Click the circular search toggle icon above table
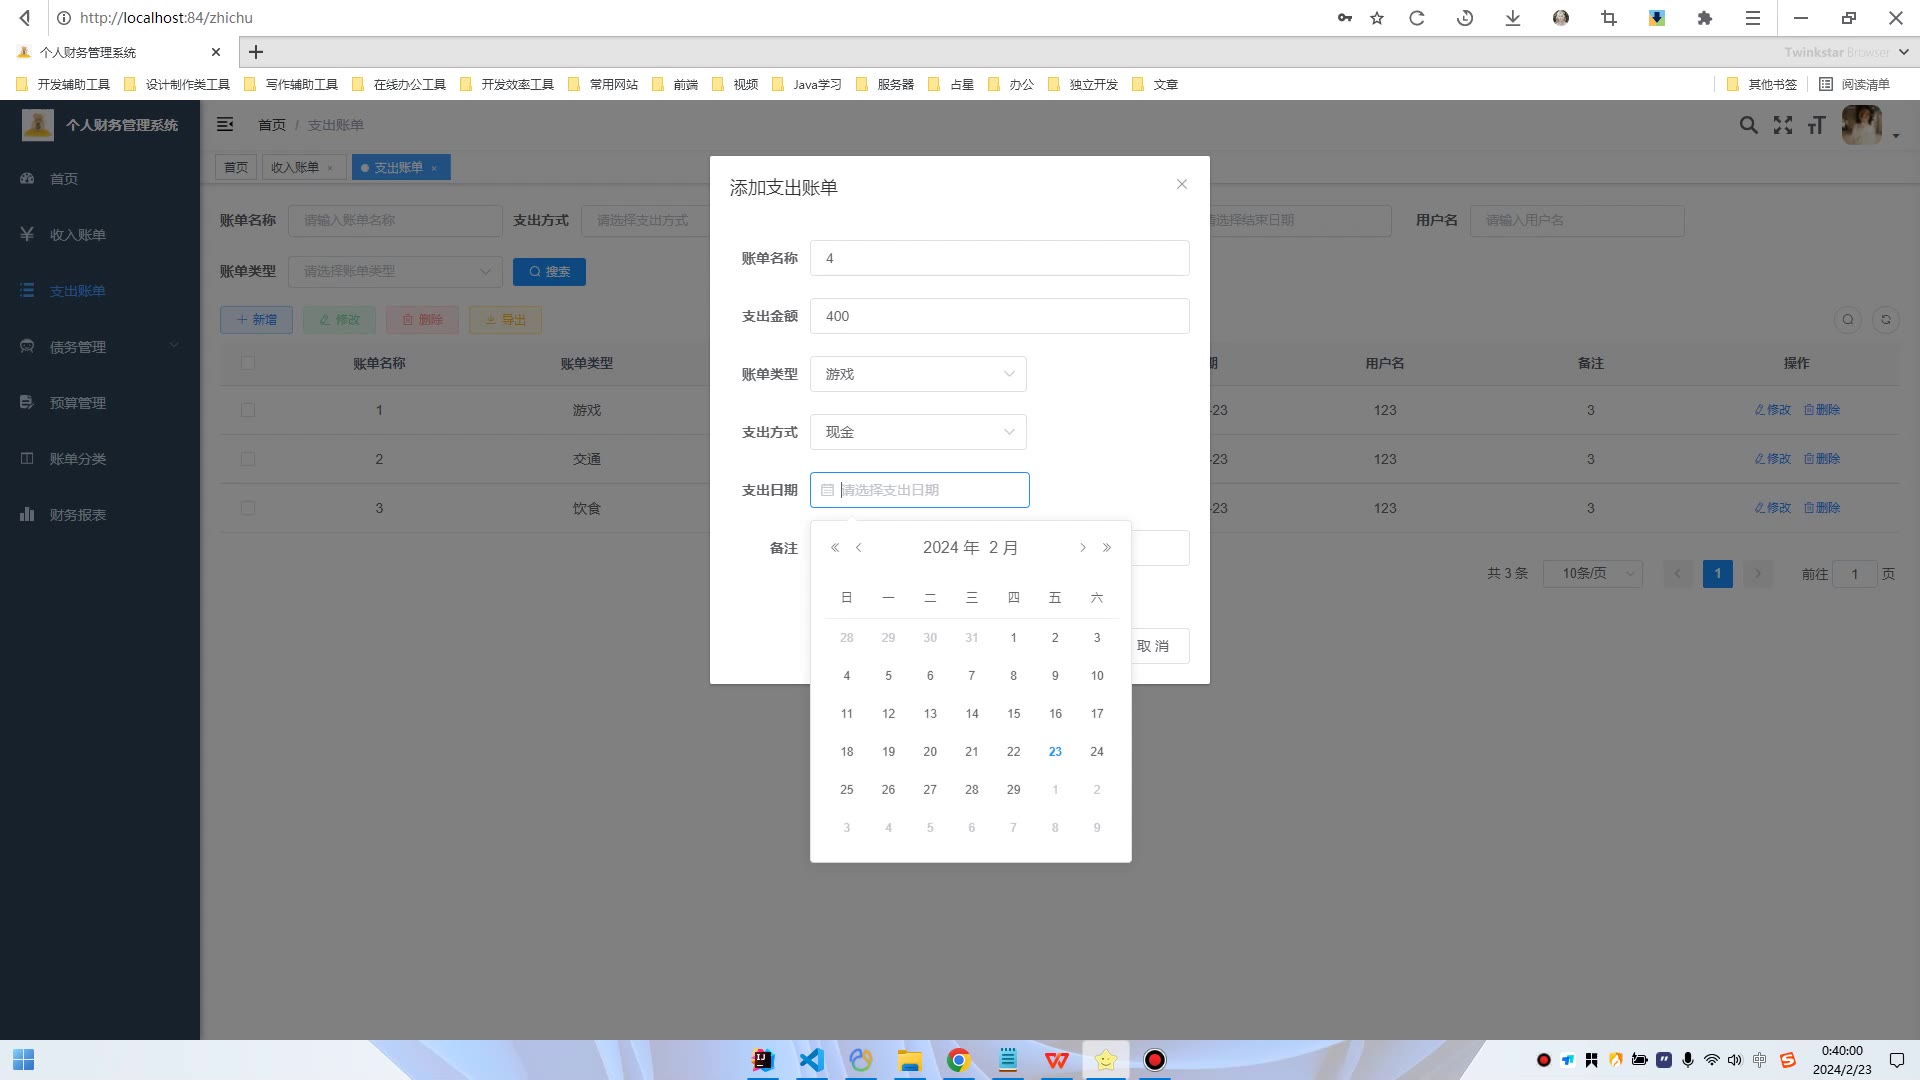Viewport: 1920px width, 1080px height. pos(1848,320)
